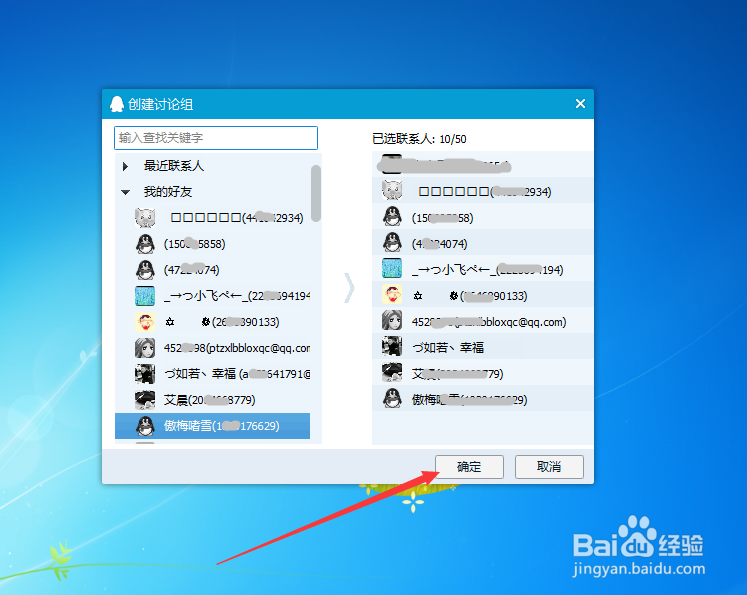Select highlighted 傲梅啫雪 in left list
Screen dimensions: 747x595
212,426
